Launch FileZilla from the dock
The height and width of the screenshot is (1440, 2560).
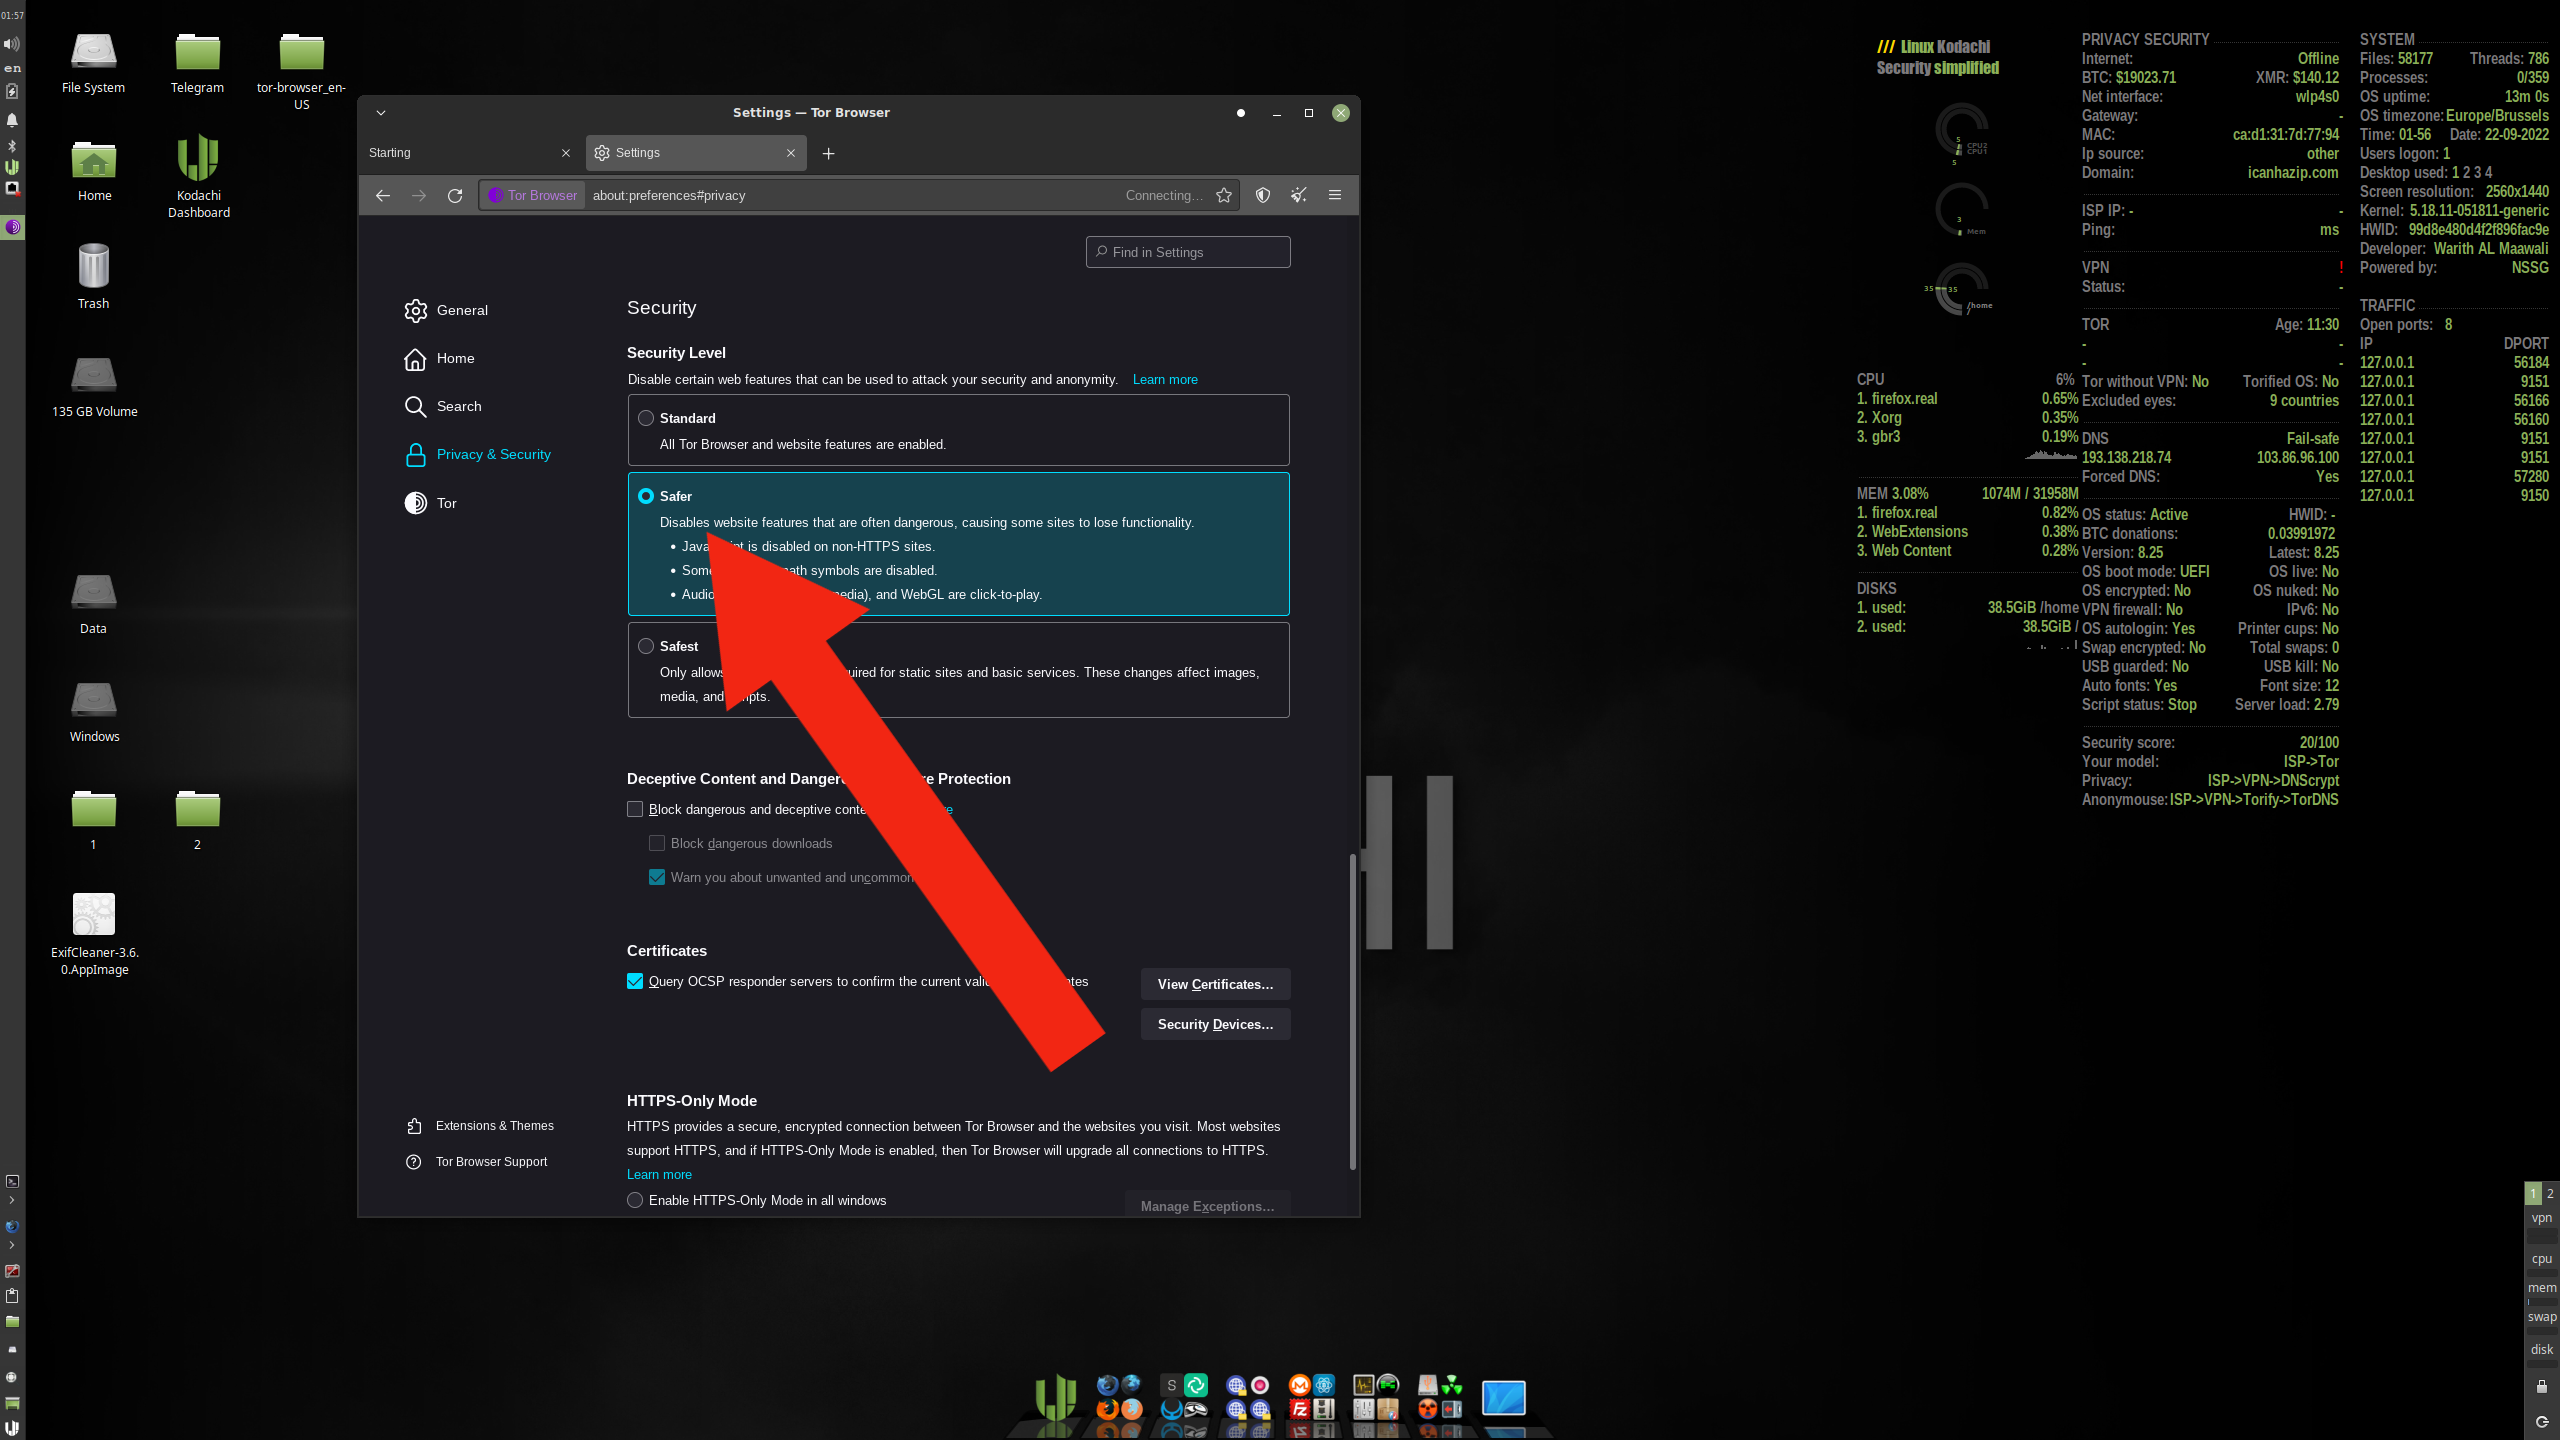(x=1299, y=1410)
